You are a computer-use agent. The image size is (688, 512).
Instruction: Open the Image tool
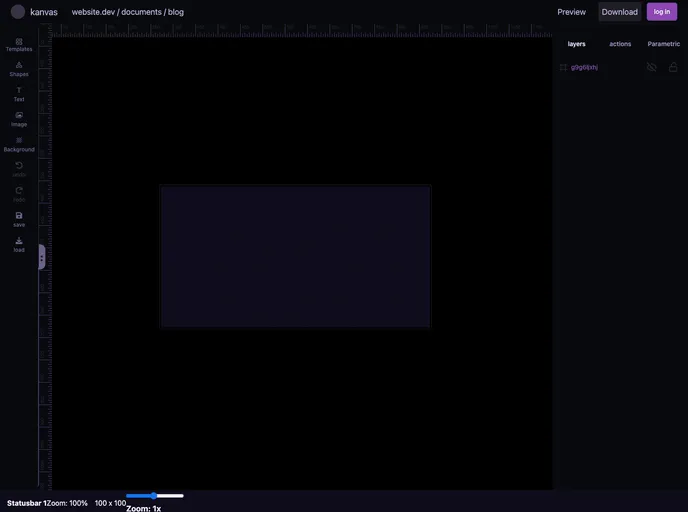pos(19,120)
